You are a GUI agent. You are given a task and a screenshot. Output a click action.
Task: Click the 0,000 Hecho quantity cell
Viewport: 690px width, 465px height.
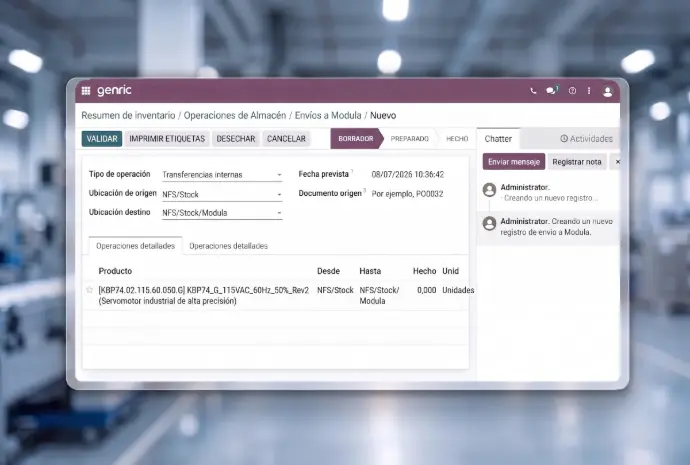(x=426, y=290)
